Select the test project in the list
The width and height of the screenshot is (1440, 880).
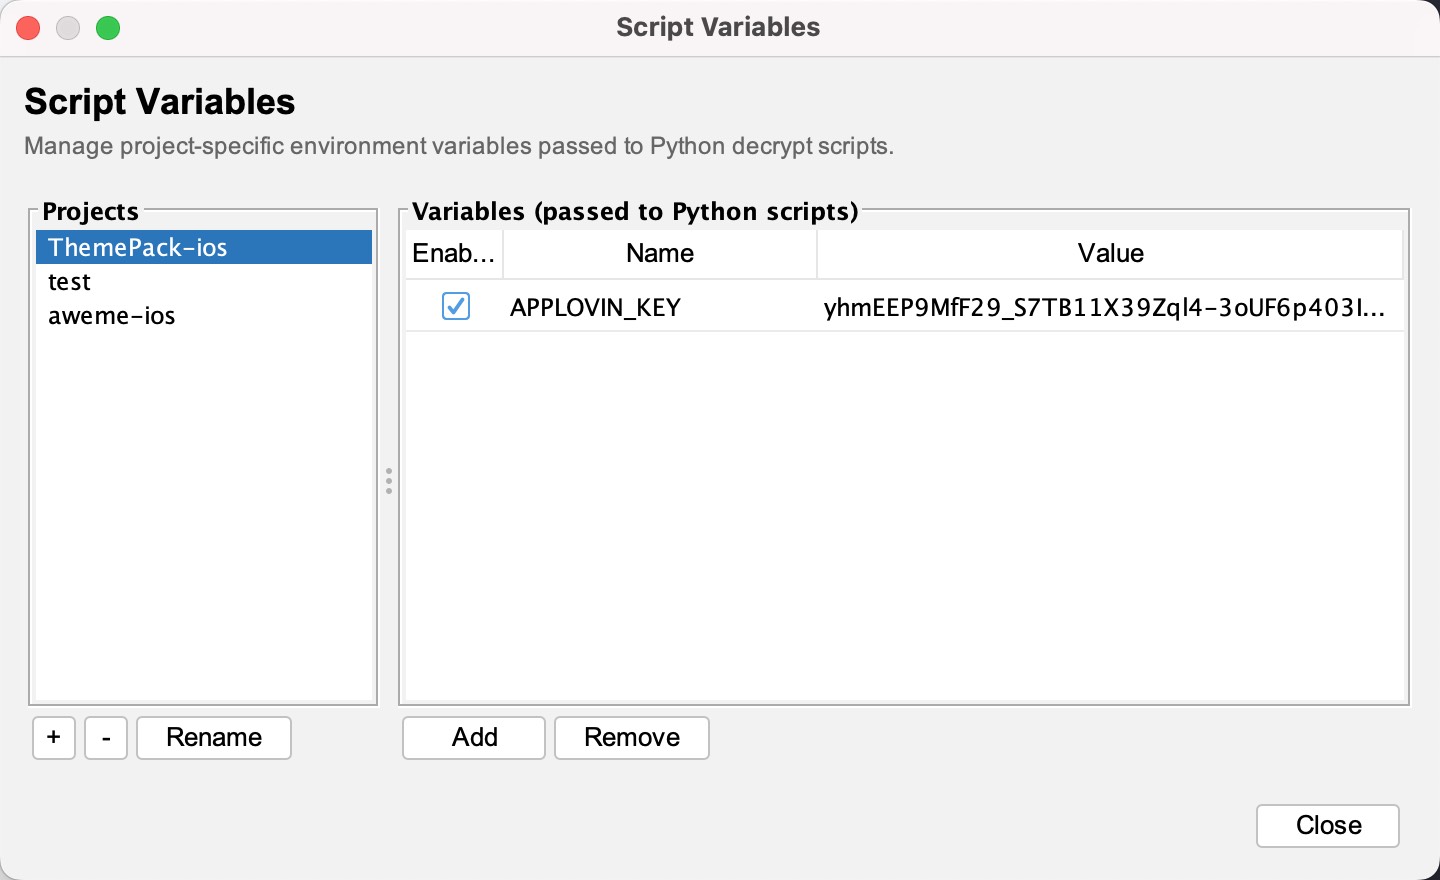(x=70, y=282)
